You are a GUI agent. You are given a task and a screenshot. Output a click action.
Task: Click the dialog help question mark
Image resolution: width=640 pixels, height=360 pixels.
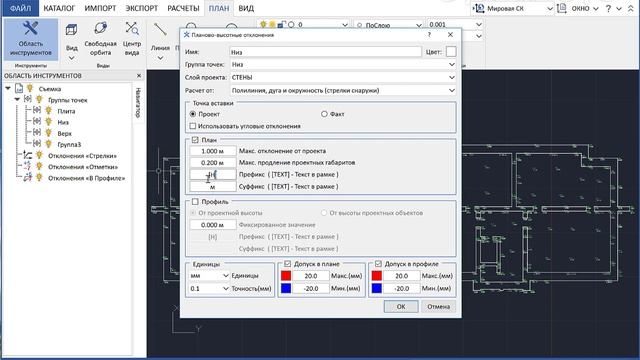click(x=429, y=35)
